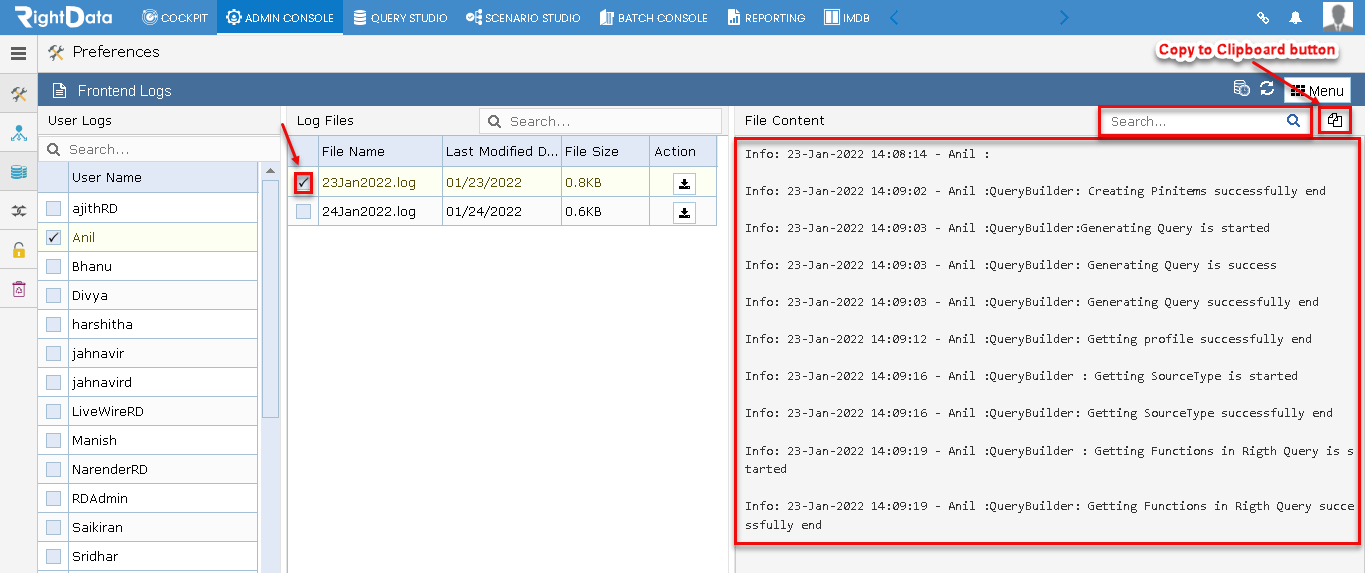Download the 24Jan2022.log file
The width and height of the screenshot is (1365, 573).
tap(684, 212)
